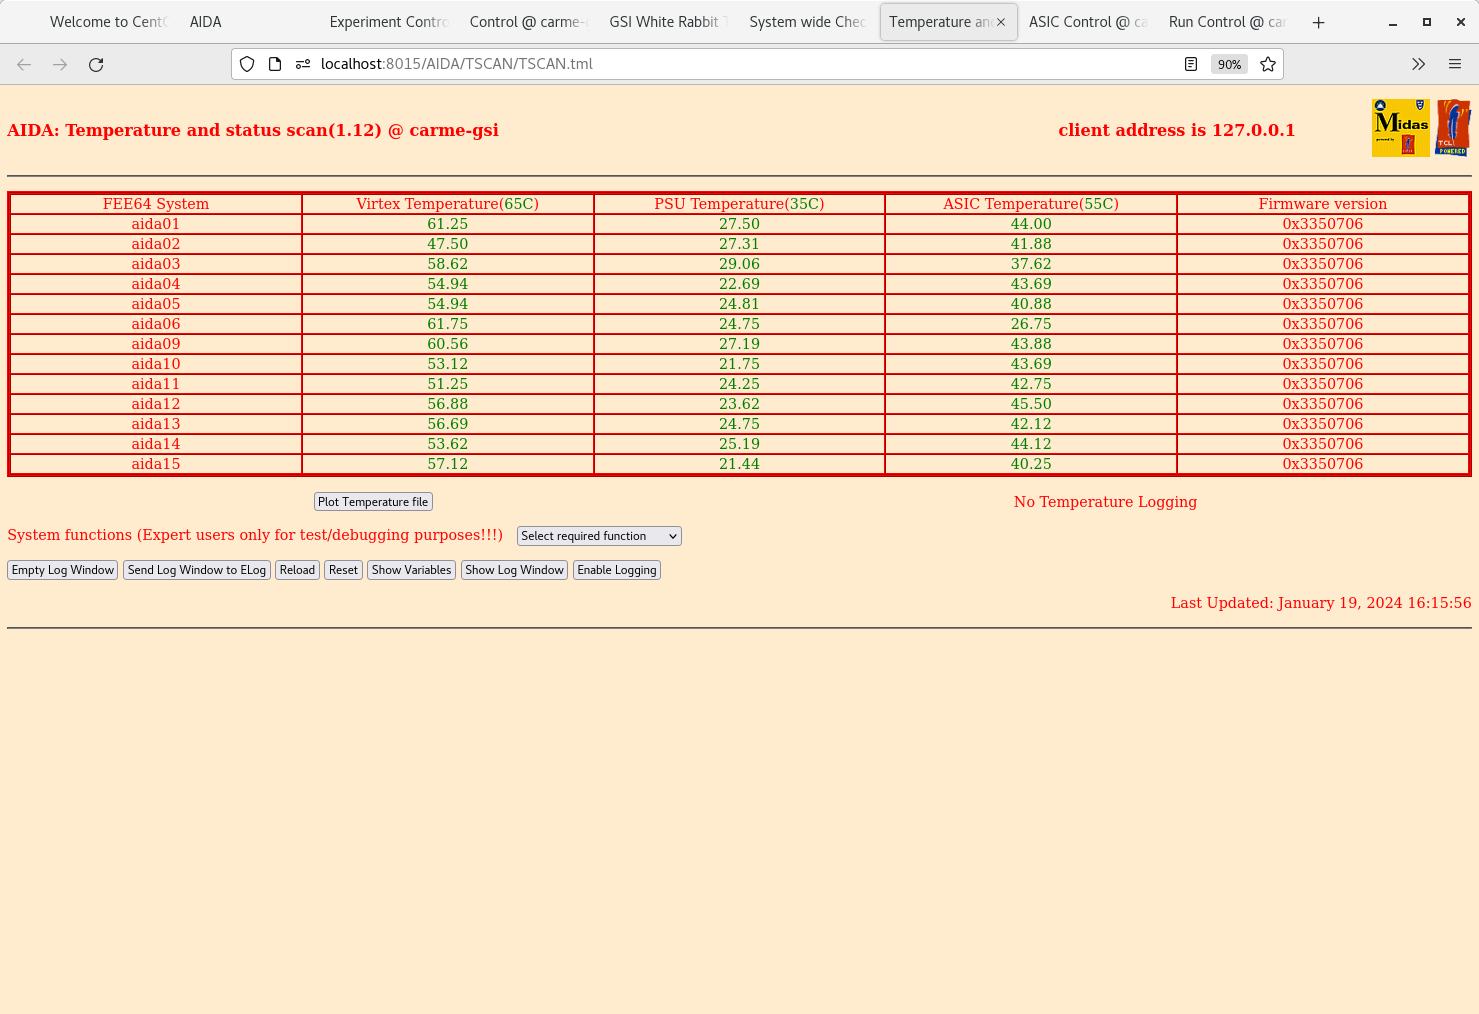Maximize the browser window

click(1427, 22)
